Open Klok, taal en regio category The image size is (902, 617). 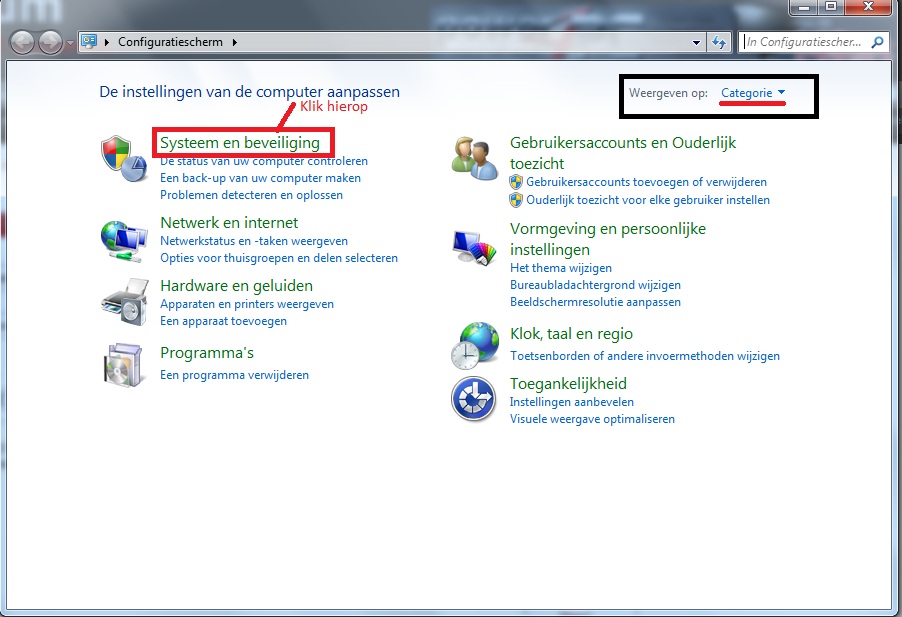pyautogui.click(x=571, y=334)
